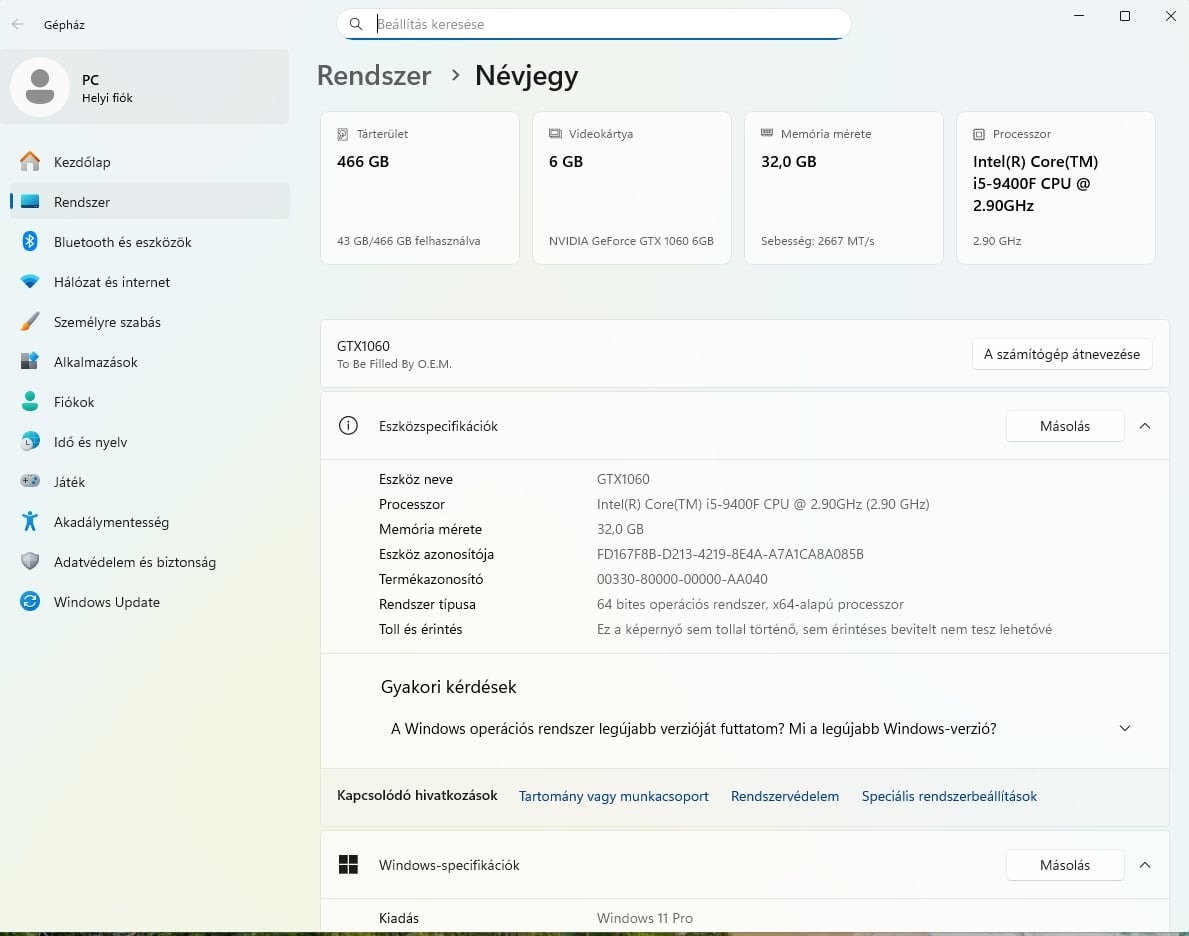Open Tartomány vagy munkacsoport link
The width and height of the screenshot is (1189, 936).
613,797
